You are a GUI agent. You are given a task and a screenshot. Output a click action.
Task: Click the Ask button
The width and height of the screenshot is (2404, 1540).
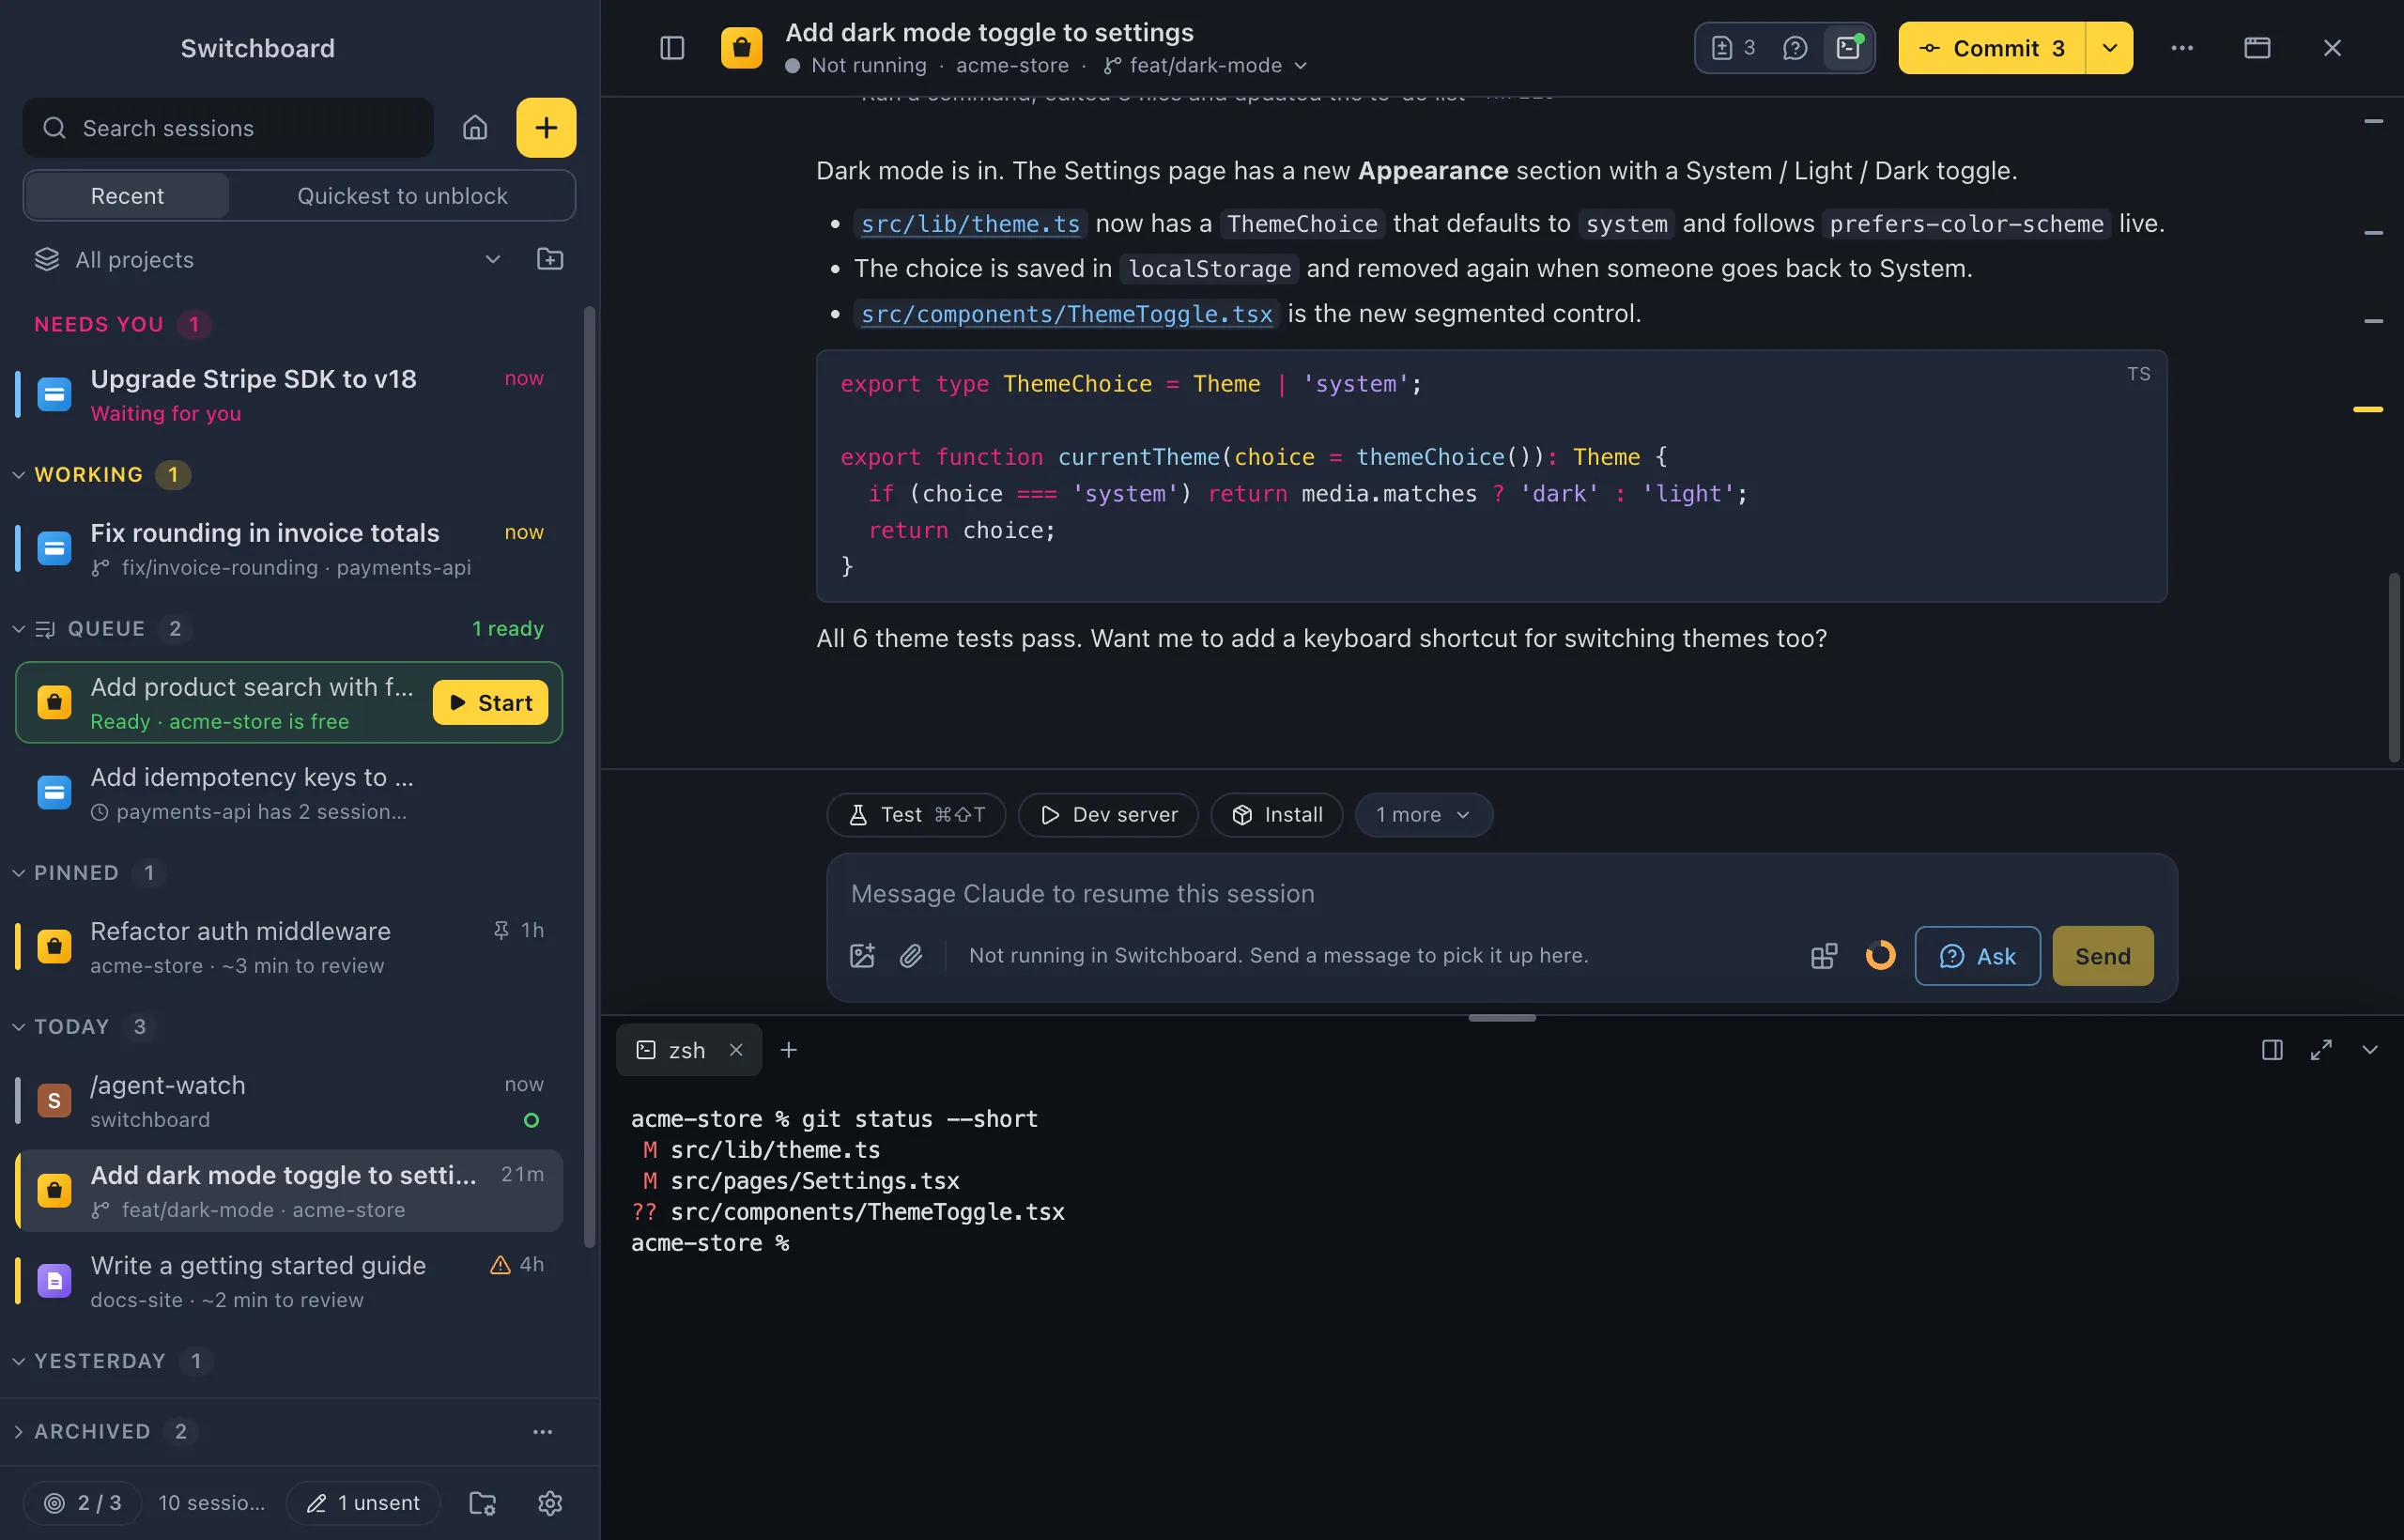pos(1977,956)
